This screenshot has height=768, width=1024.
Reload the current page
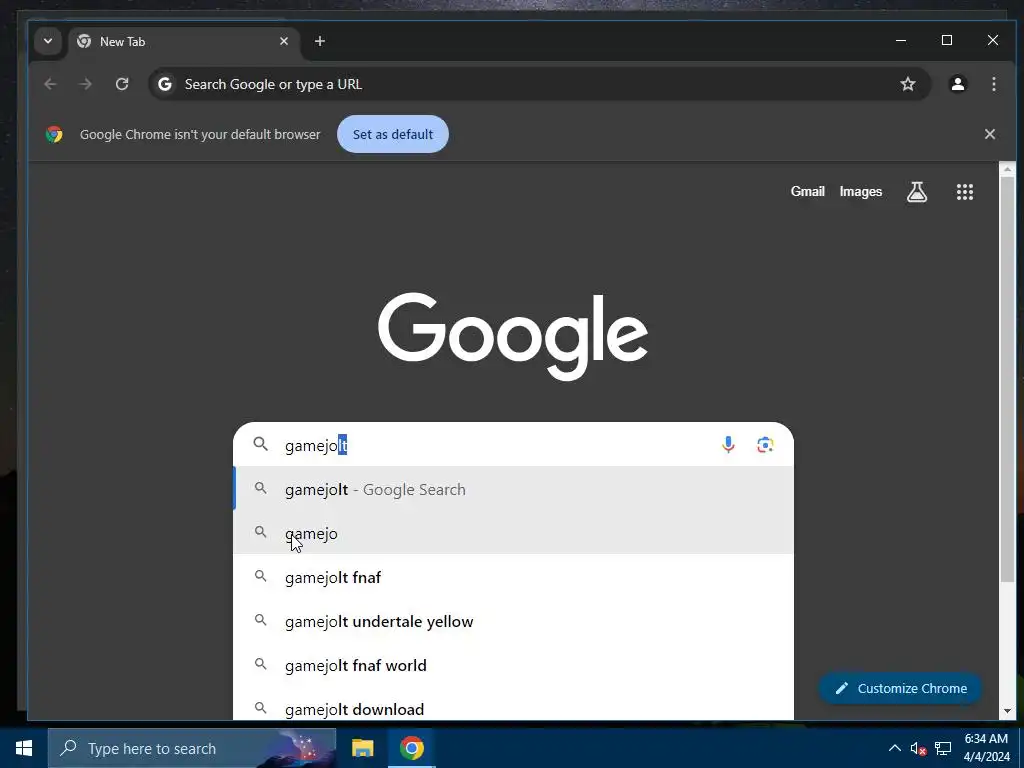click(122, 84)
